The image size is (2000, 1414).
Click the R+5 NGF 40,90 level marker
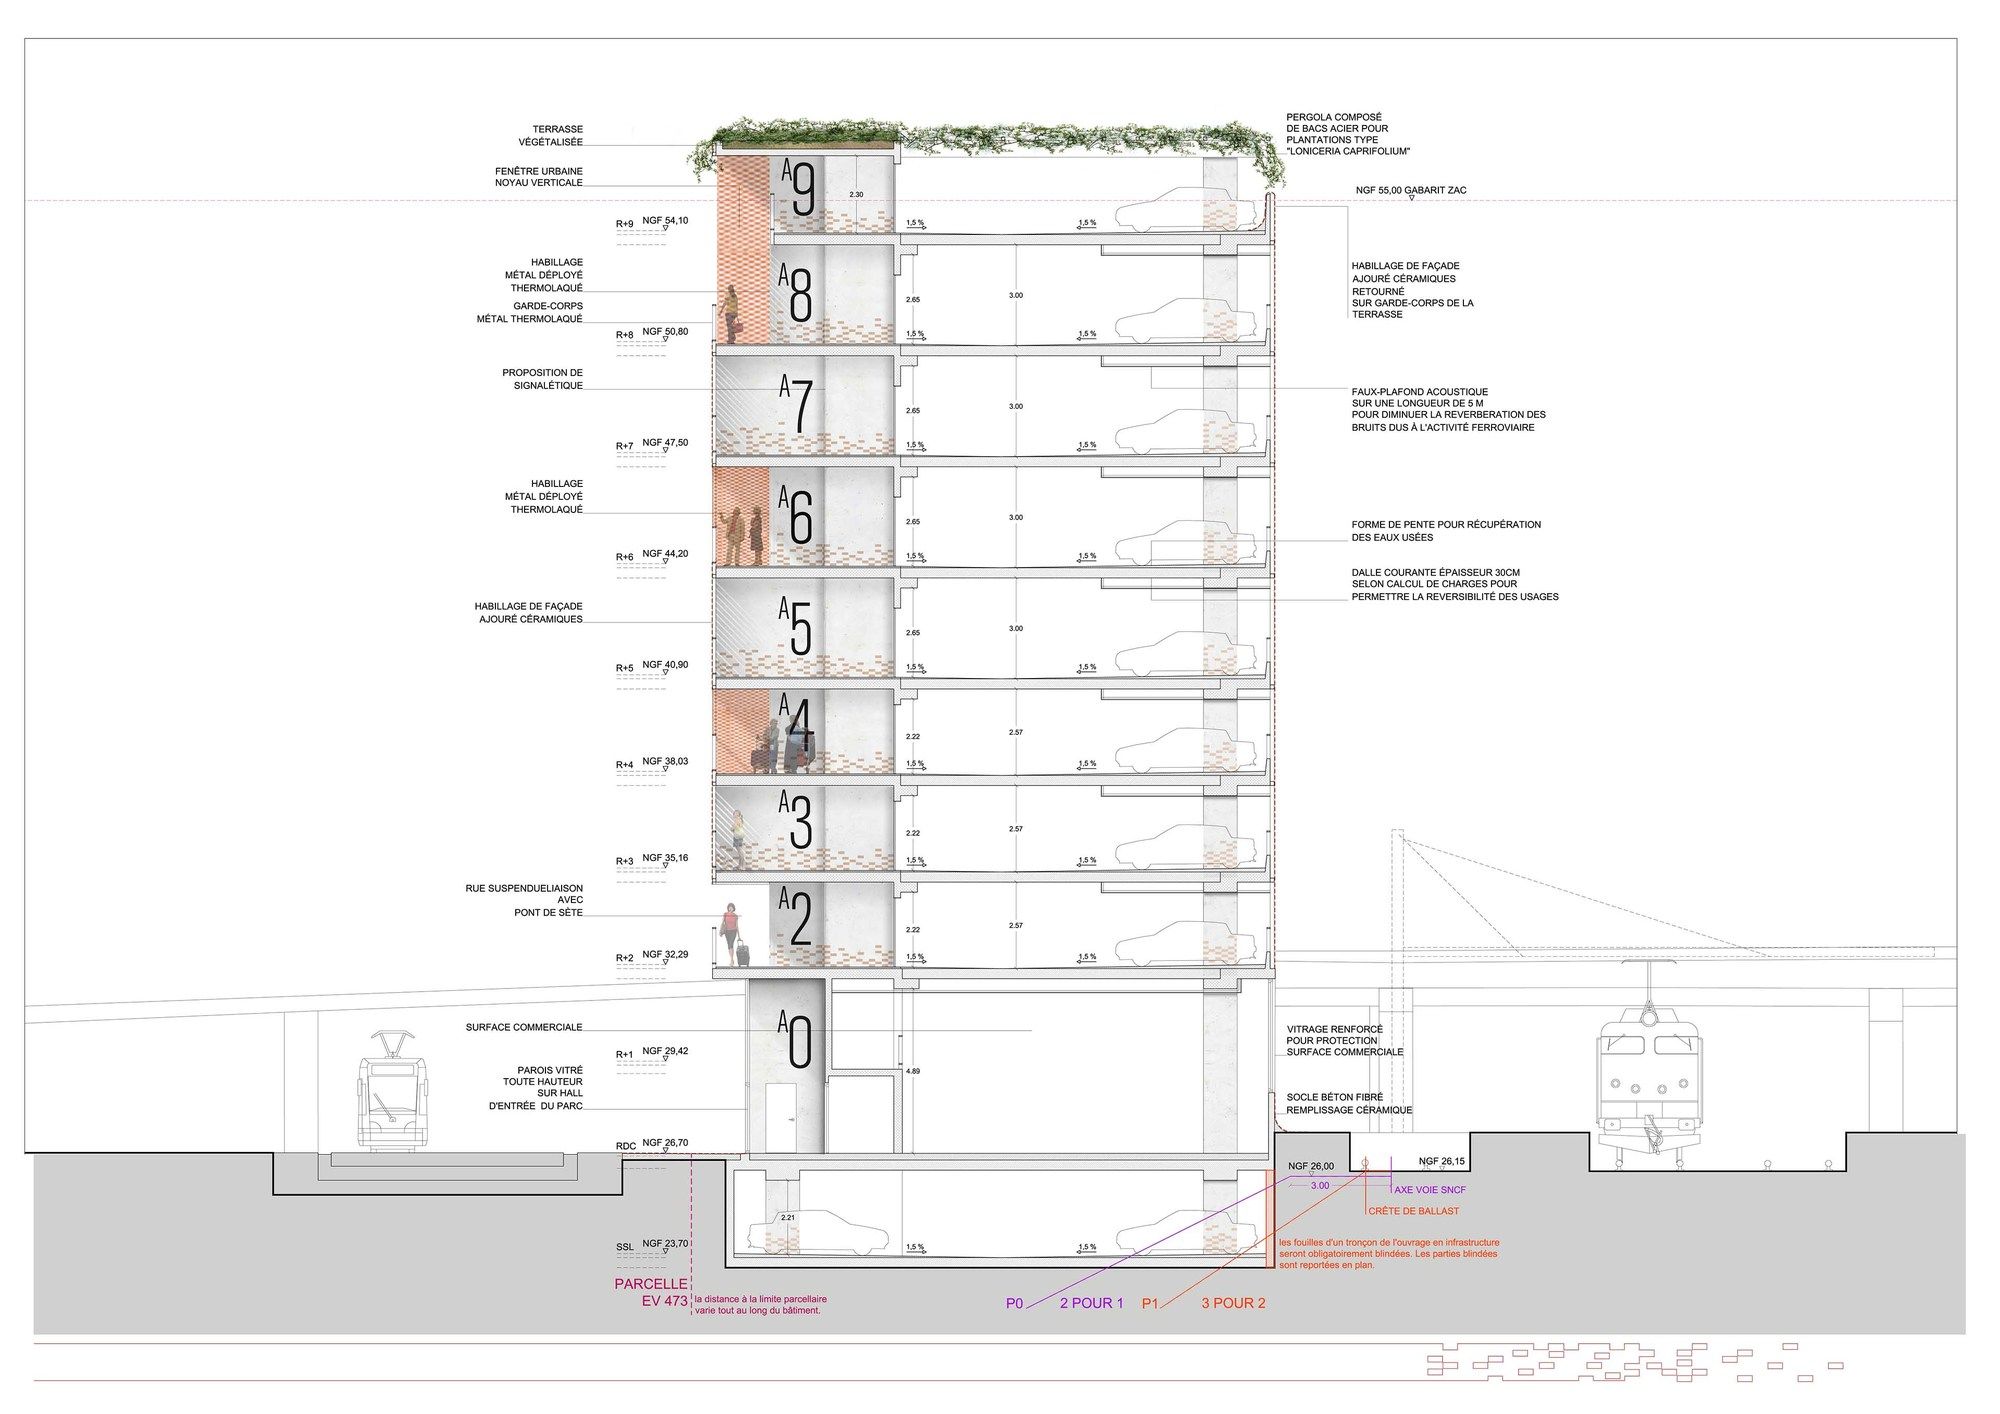[x=651, y=667]
